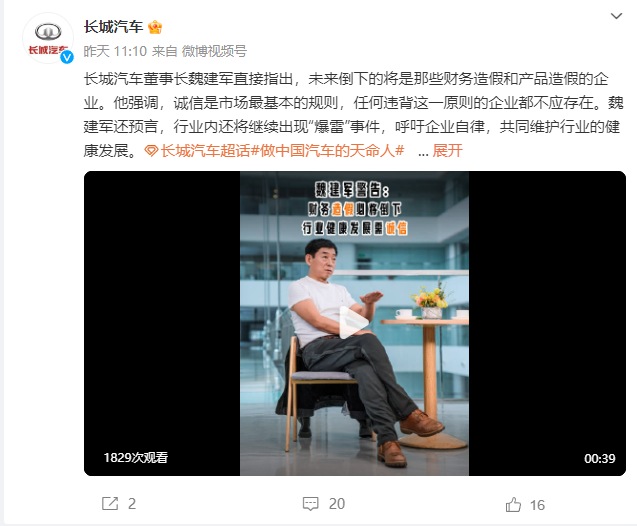Screen dimensions: 637x526
Task: Click the repost count 2
Action: tap(132, 504)
